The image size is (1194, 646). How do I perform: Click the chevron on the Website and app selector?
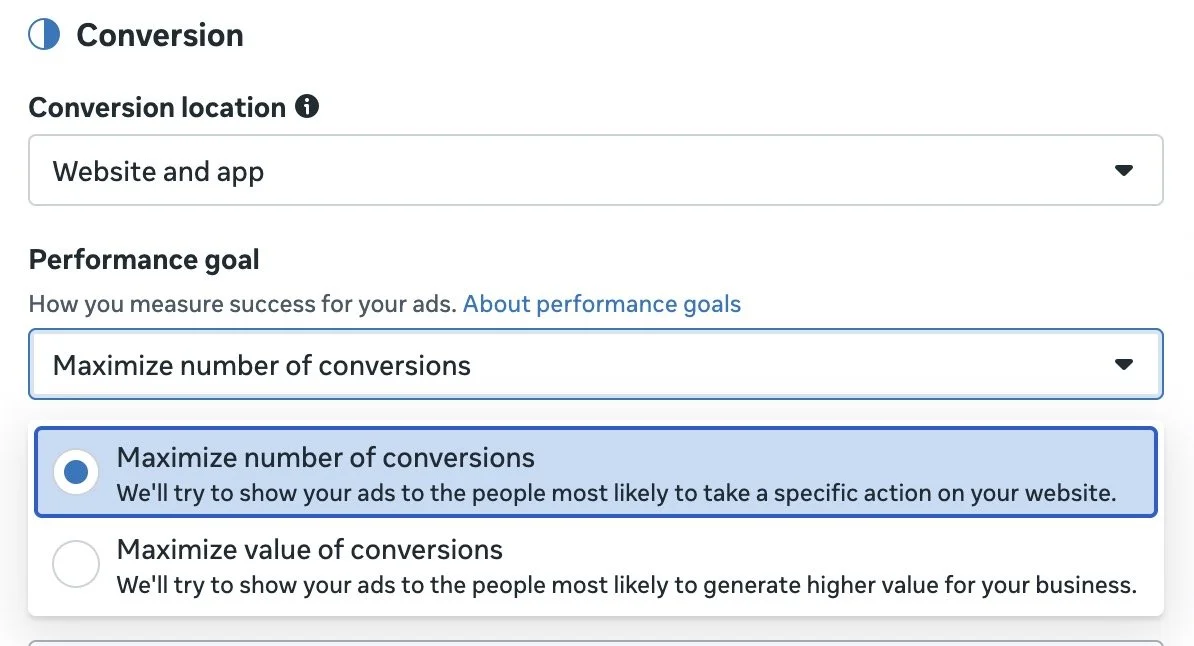(x=1126, y=170)
